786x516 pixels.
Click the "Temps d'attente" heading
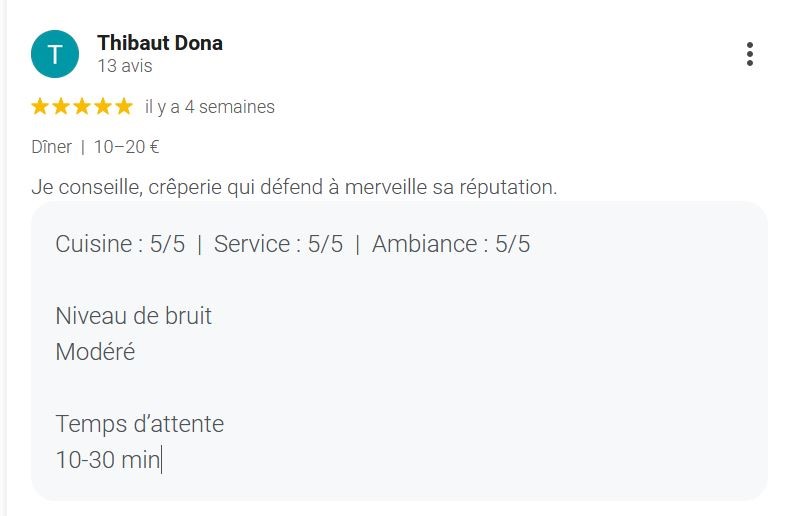(x=139, y=424)
